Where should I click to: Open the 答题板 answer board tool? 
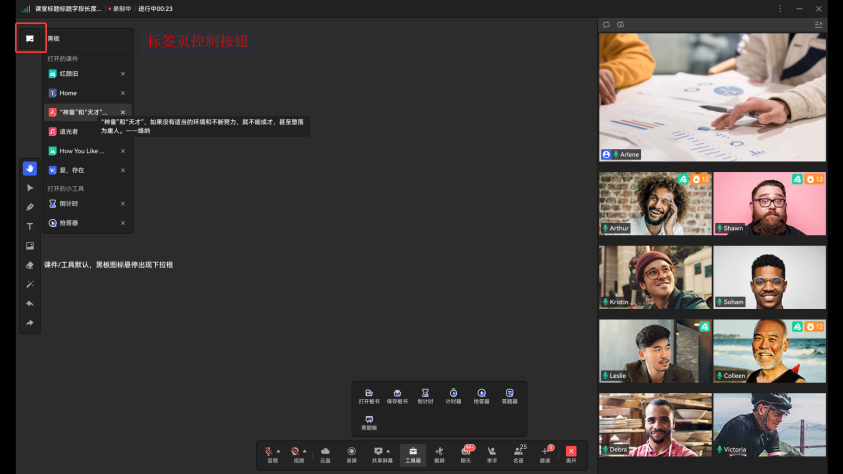369,423
